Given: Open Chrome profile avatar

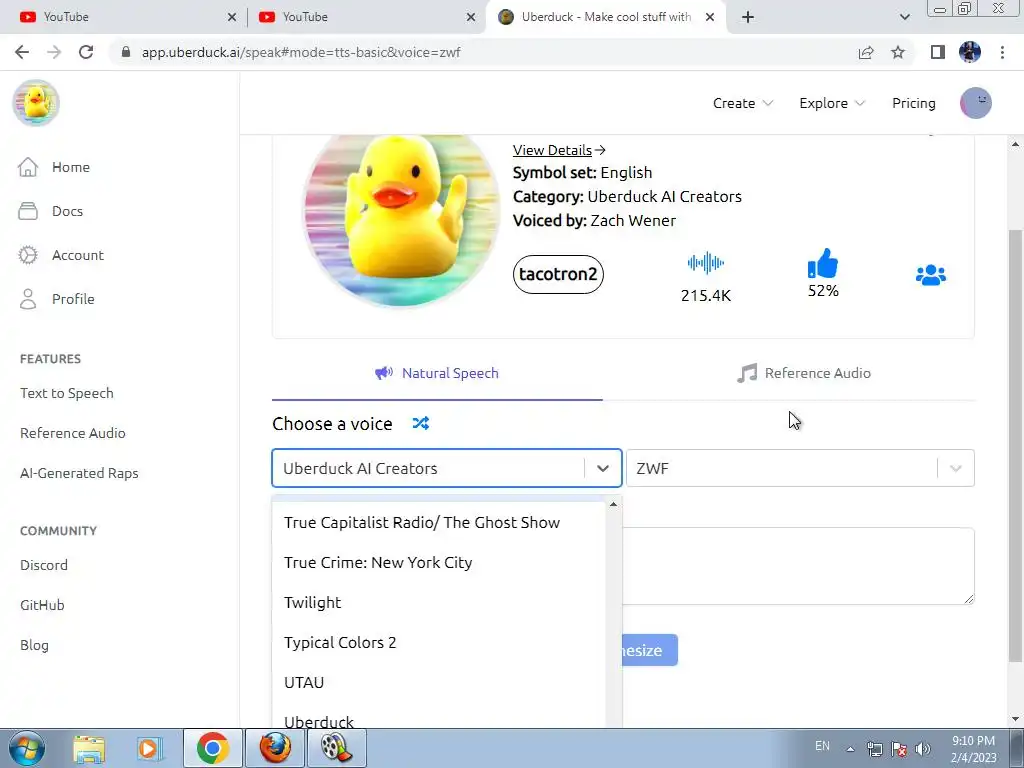Looking at the screenshot, I should (970, 52).
